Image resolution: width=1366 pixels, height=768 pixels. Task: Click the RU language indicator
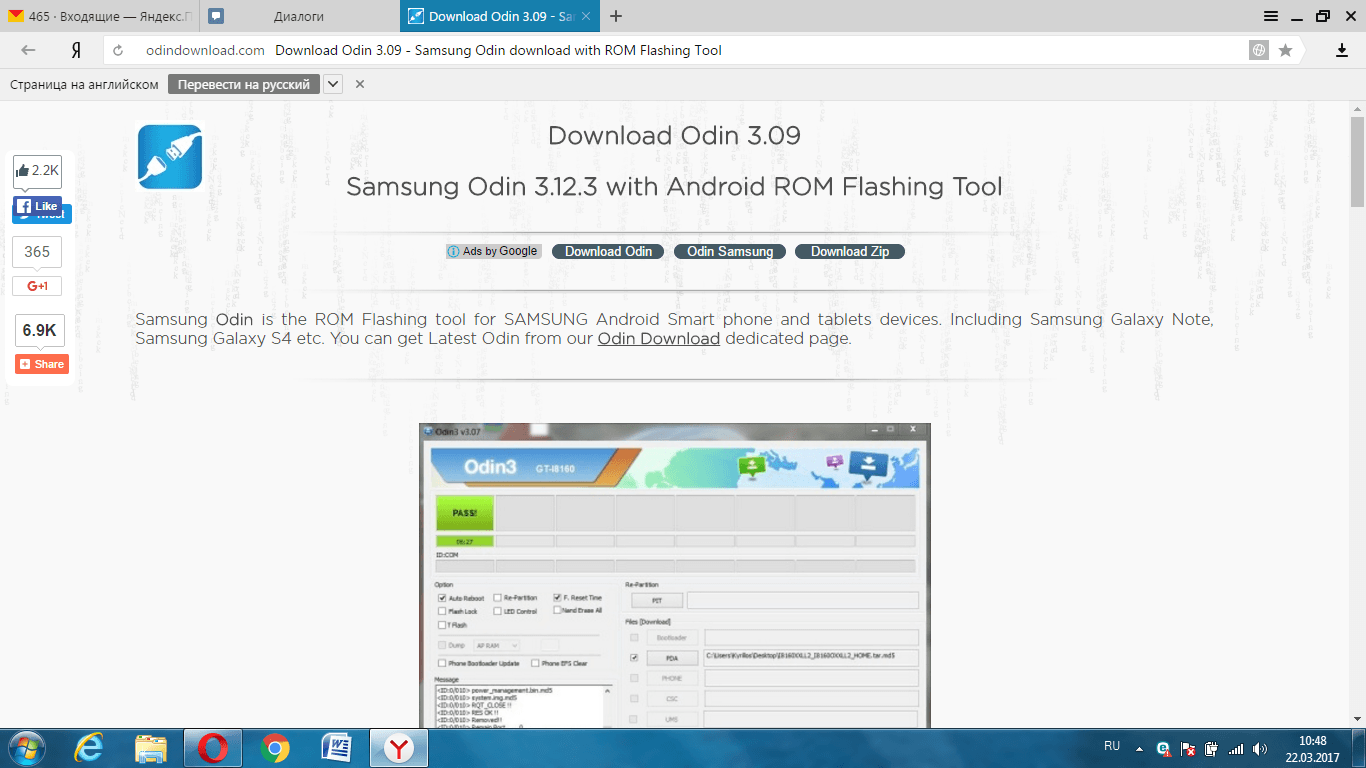pos(1112,746)
